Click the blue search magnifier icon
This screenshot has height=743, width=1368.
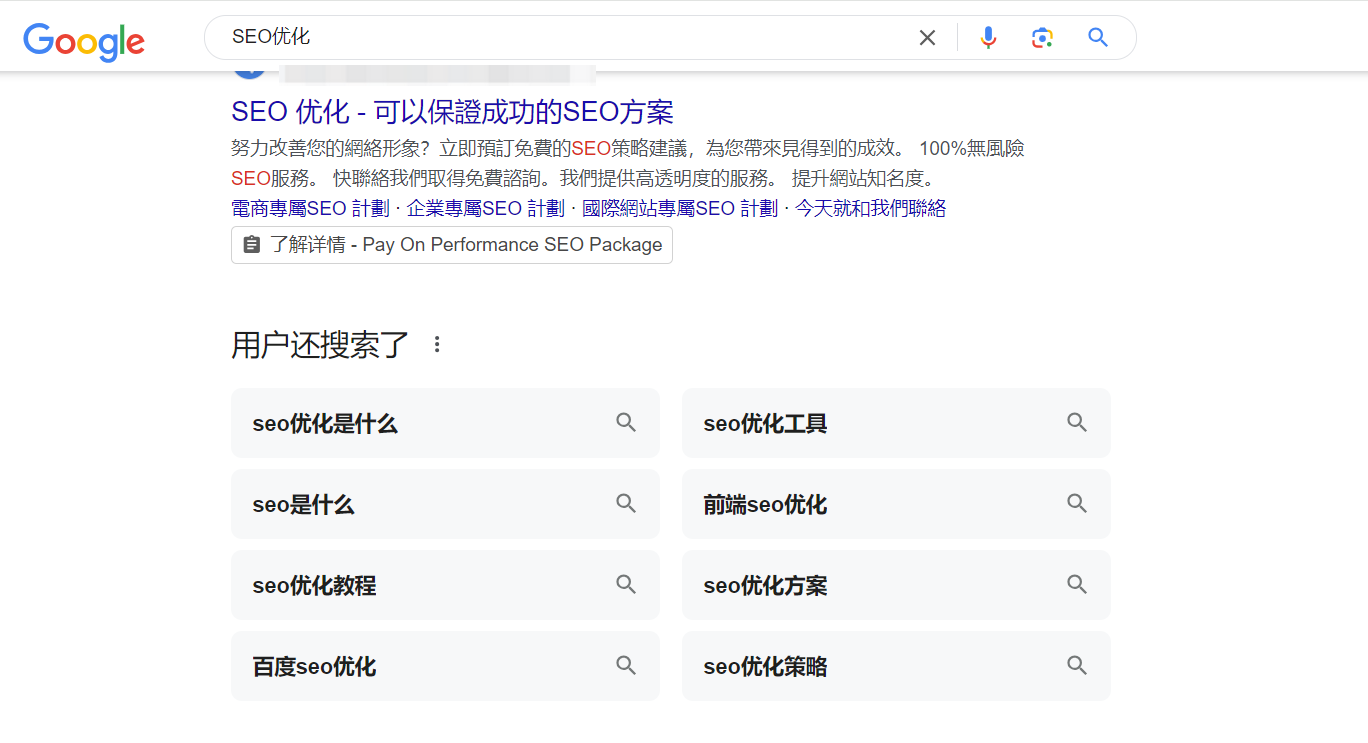(1098, 38)
